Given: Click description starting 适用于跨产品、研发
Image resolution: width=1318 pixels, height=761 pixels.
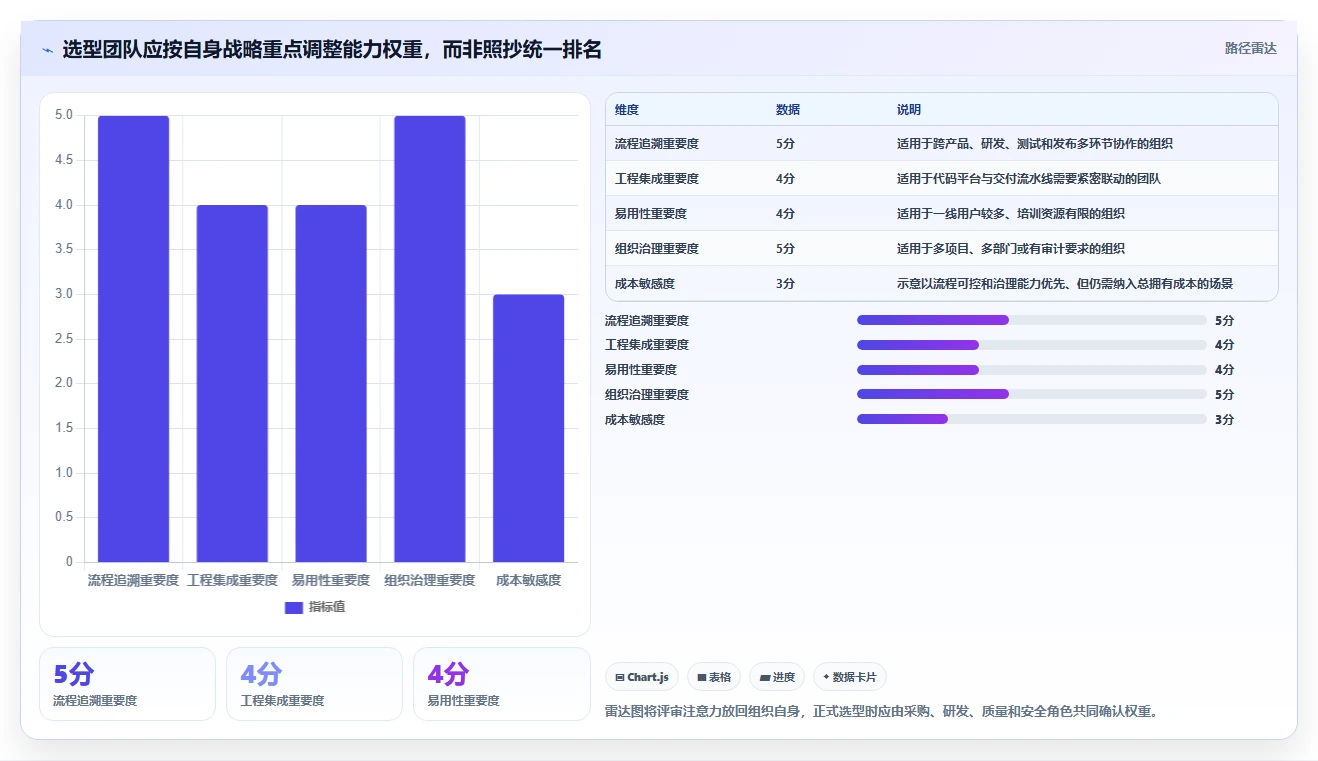Looking at the screenshot, I should point(1035,144).
